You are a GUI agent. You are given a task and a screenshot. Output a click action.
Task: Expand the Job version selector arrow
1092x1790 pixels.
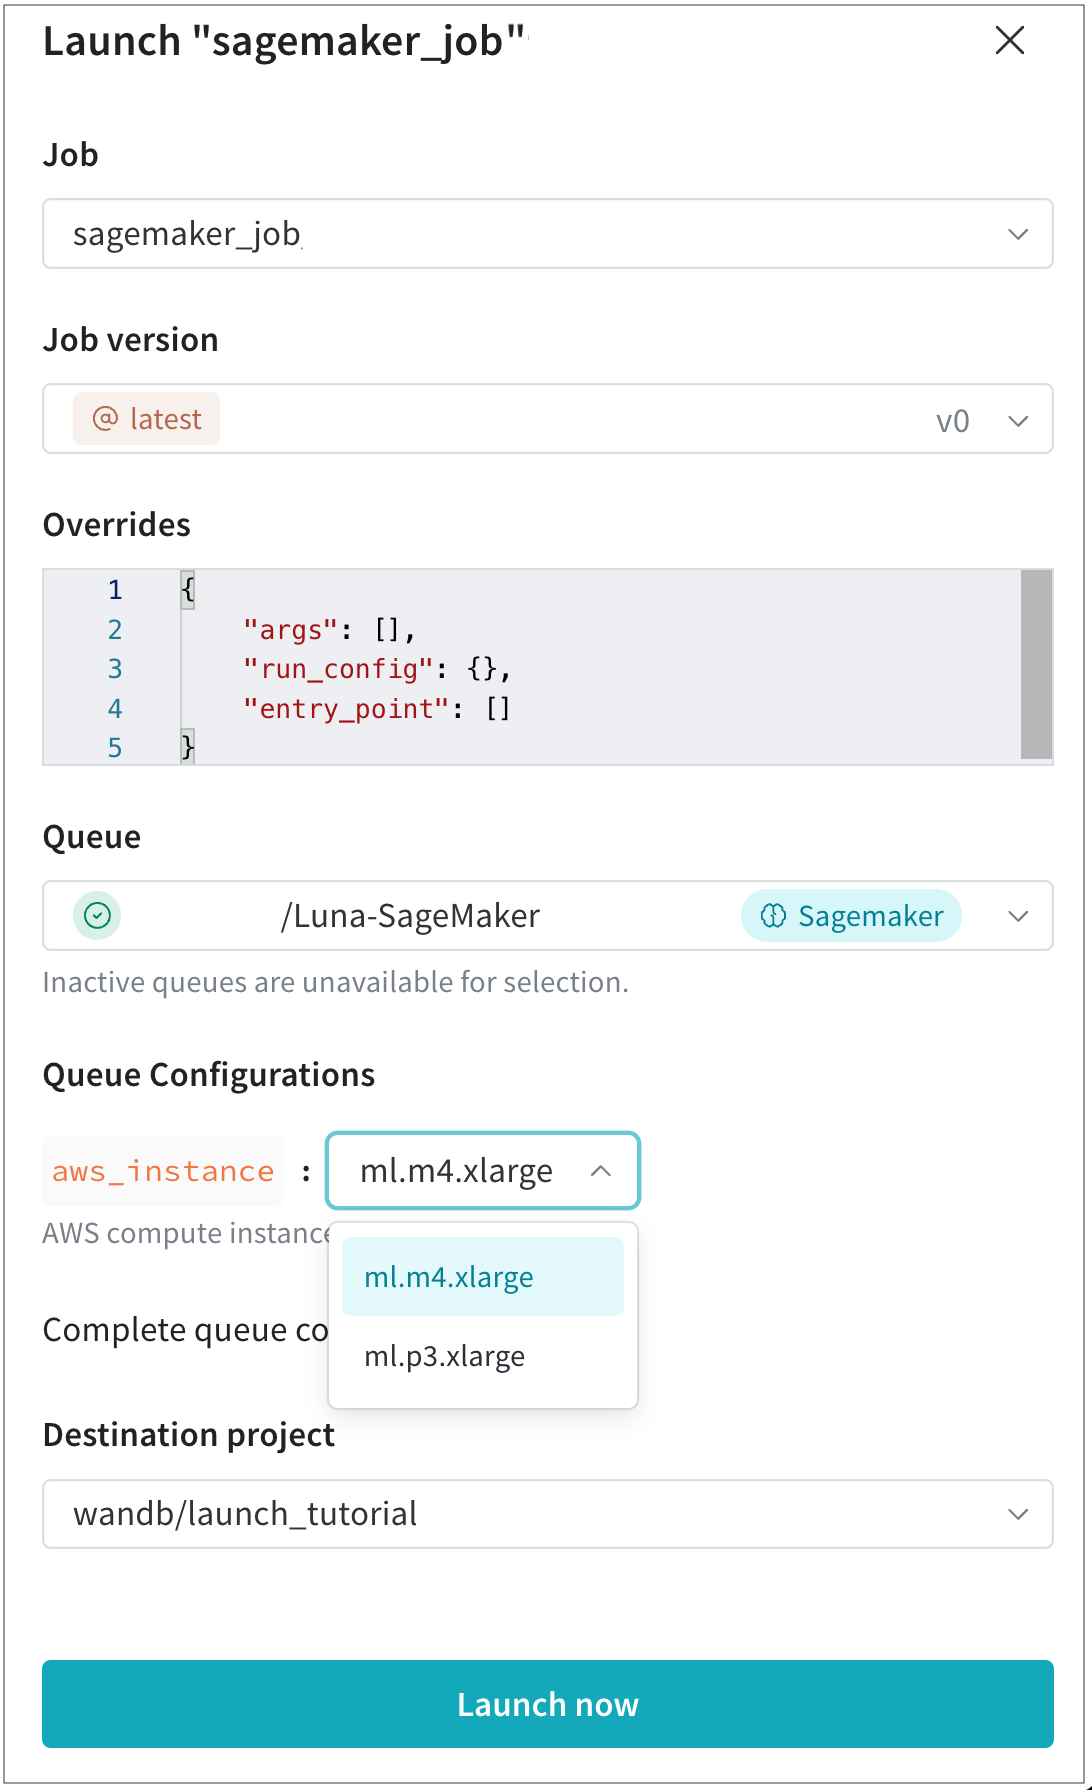(1018, 420)
